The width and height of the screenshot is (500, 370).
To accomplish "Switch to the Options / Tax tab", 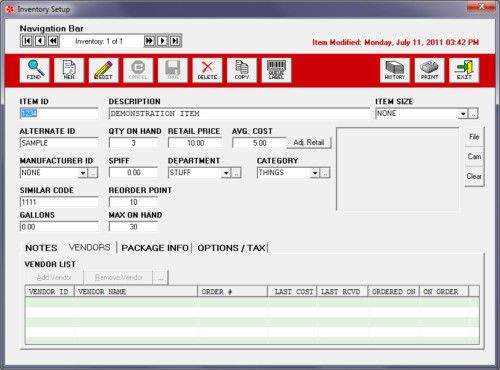I will click(232, 248).
